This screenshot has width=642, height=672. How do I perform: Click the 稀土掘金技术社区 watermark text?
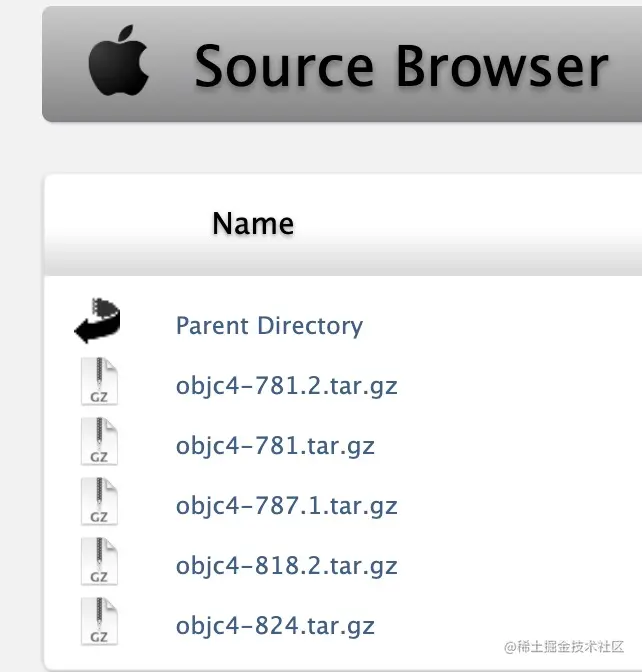point(572,648)
